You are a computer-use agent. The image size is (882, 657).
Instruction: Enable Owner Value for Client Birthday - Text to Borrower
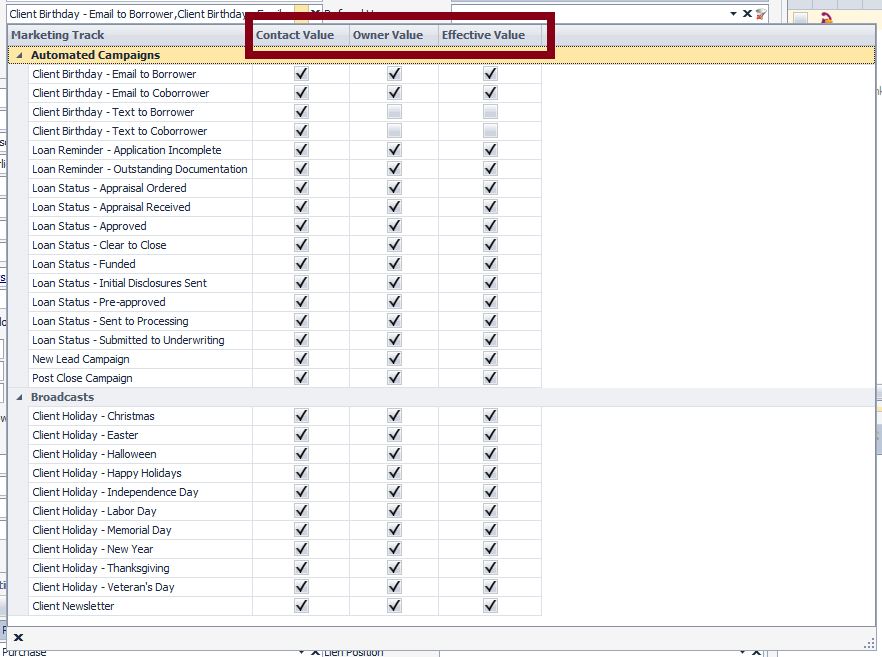tap(392, 111)
